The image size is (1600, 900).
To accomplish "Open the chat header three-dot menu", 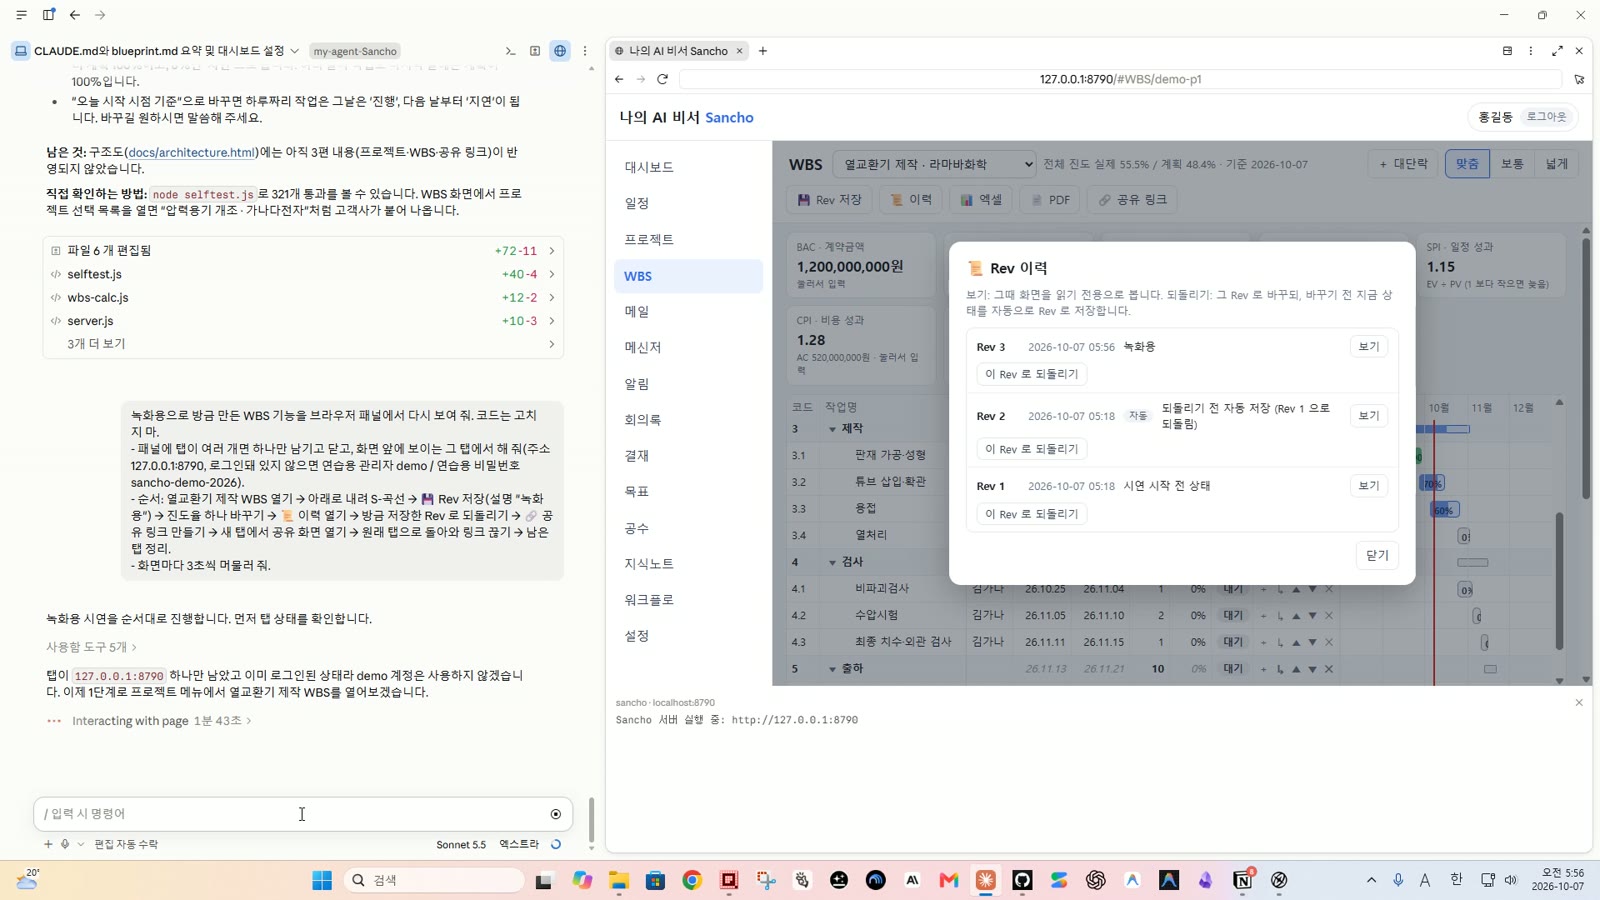I will tap(585, 51).
